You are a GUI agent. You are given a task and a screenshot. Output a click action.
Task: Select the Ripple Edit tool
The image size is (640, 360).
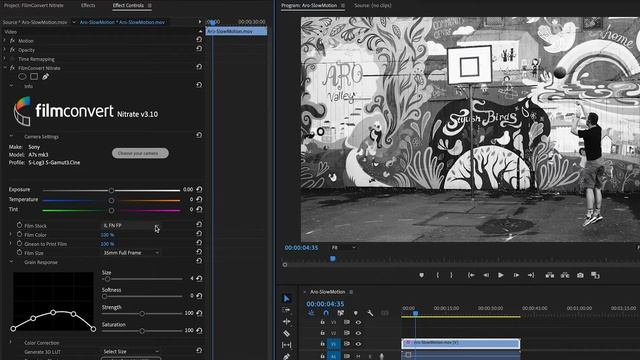(x=287, y=322)
